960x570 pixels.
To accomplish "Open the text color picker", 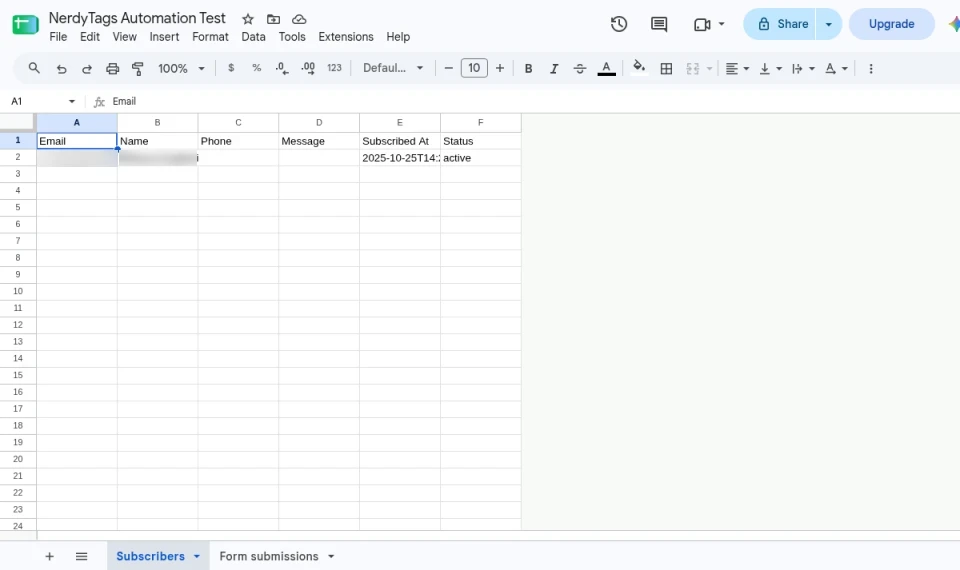I will click(606, 69).
